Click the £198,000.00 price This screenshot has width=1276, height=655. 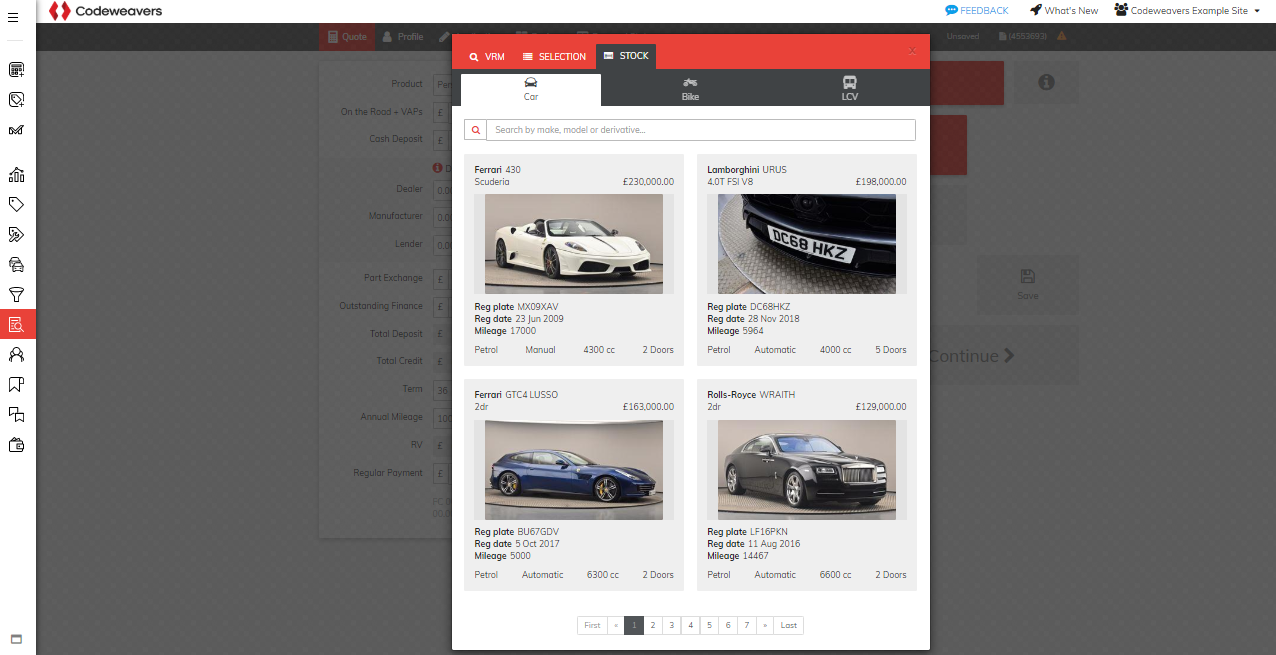pos(881,182)
